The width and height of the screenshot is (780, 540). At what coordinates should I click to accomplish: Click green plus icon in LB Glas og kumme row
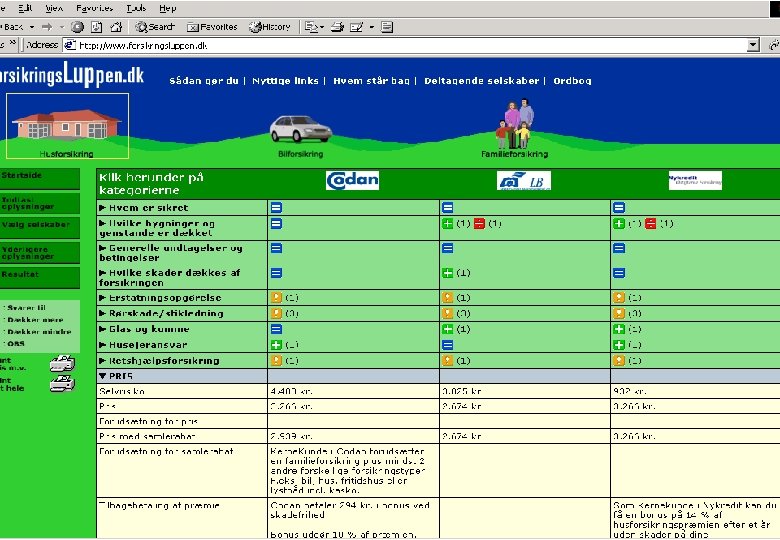click(x=448, y=329)
